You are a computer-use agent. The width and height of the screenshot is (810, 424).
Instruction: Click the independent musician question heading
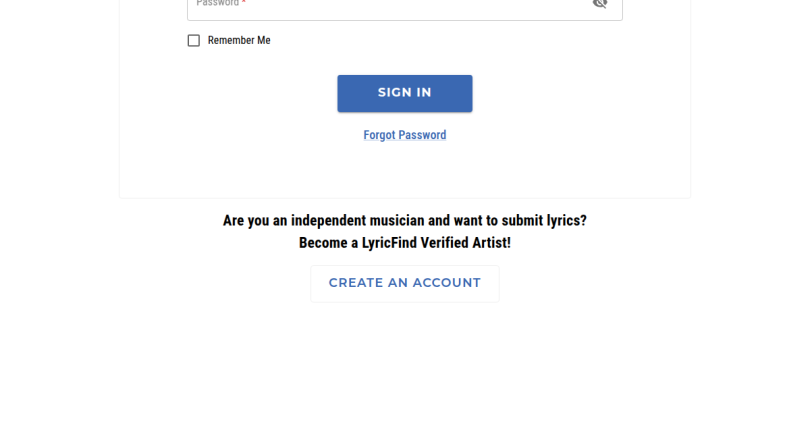point(405,220)
